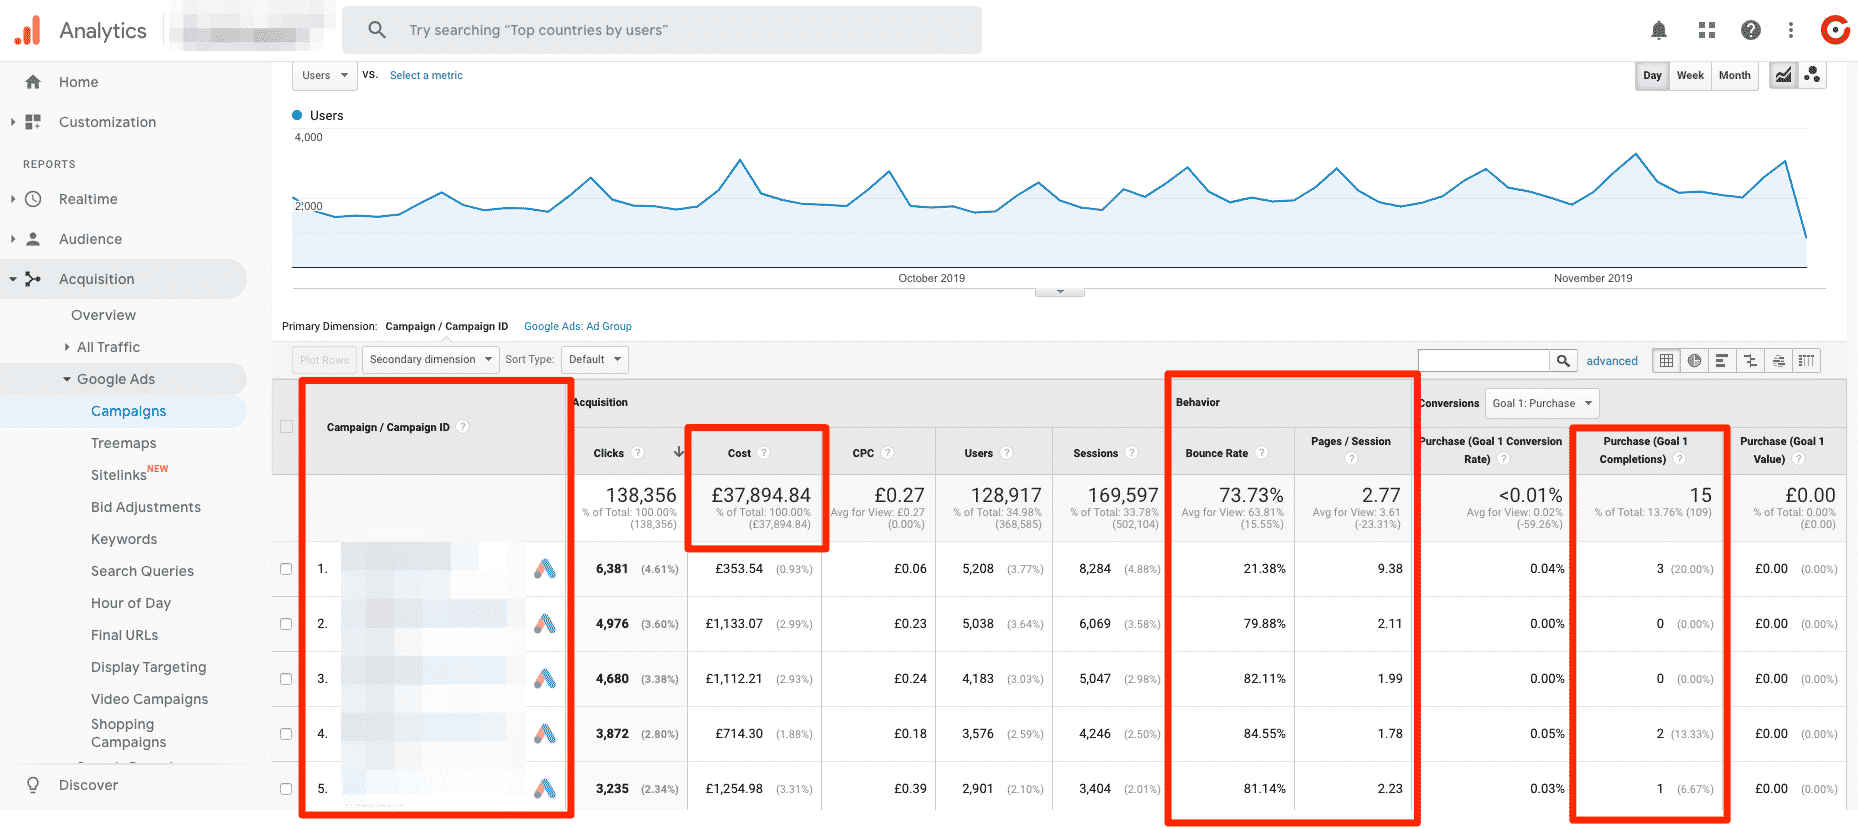This screenshot has width=1858, height=827.
Task: Click the help question mark icon
Action: [x=1750, y=30]
